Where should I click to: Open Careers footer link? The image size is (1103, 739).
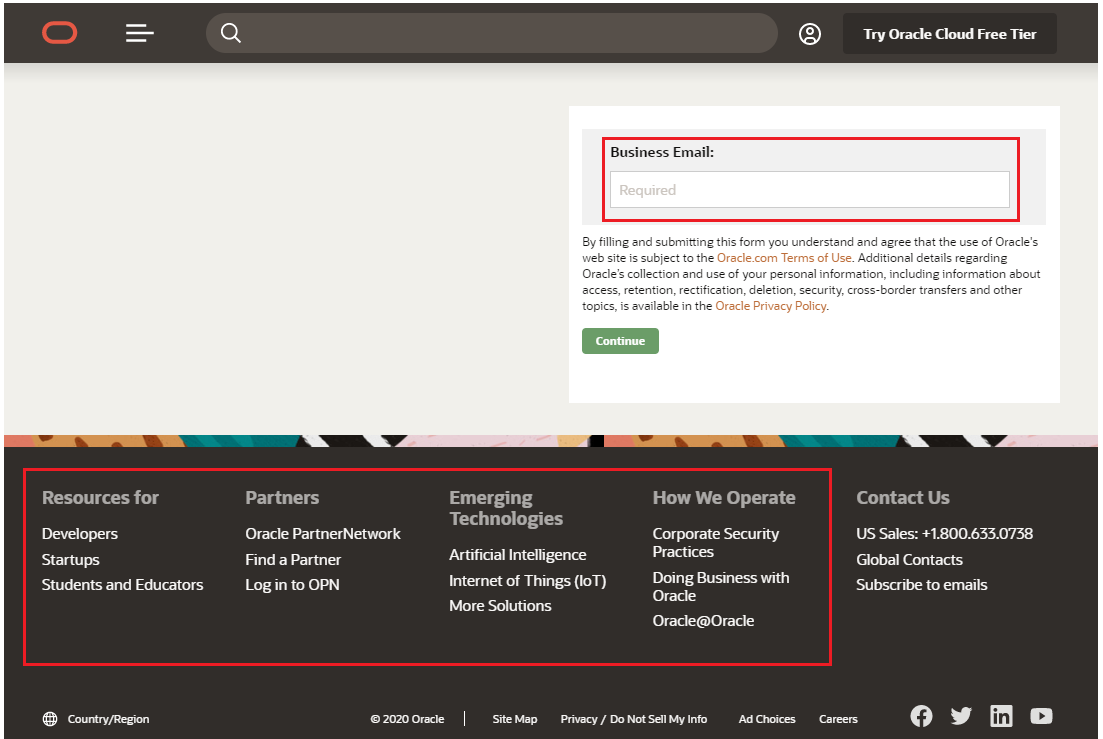coord(838,719)
